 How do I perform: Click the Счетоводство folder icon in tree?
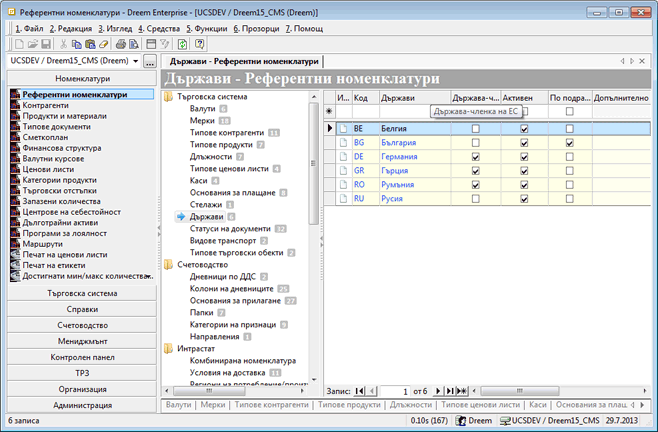[168, 265]
